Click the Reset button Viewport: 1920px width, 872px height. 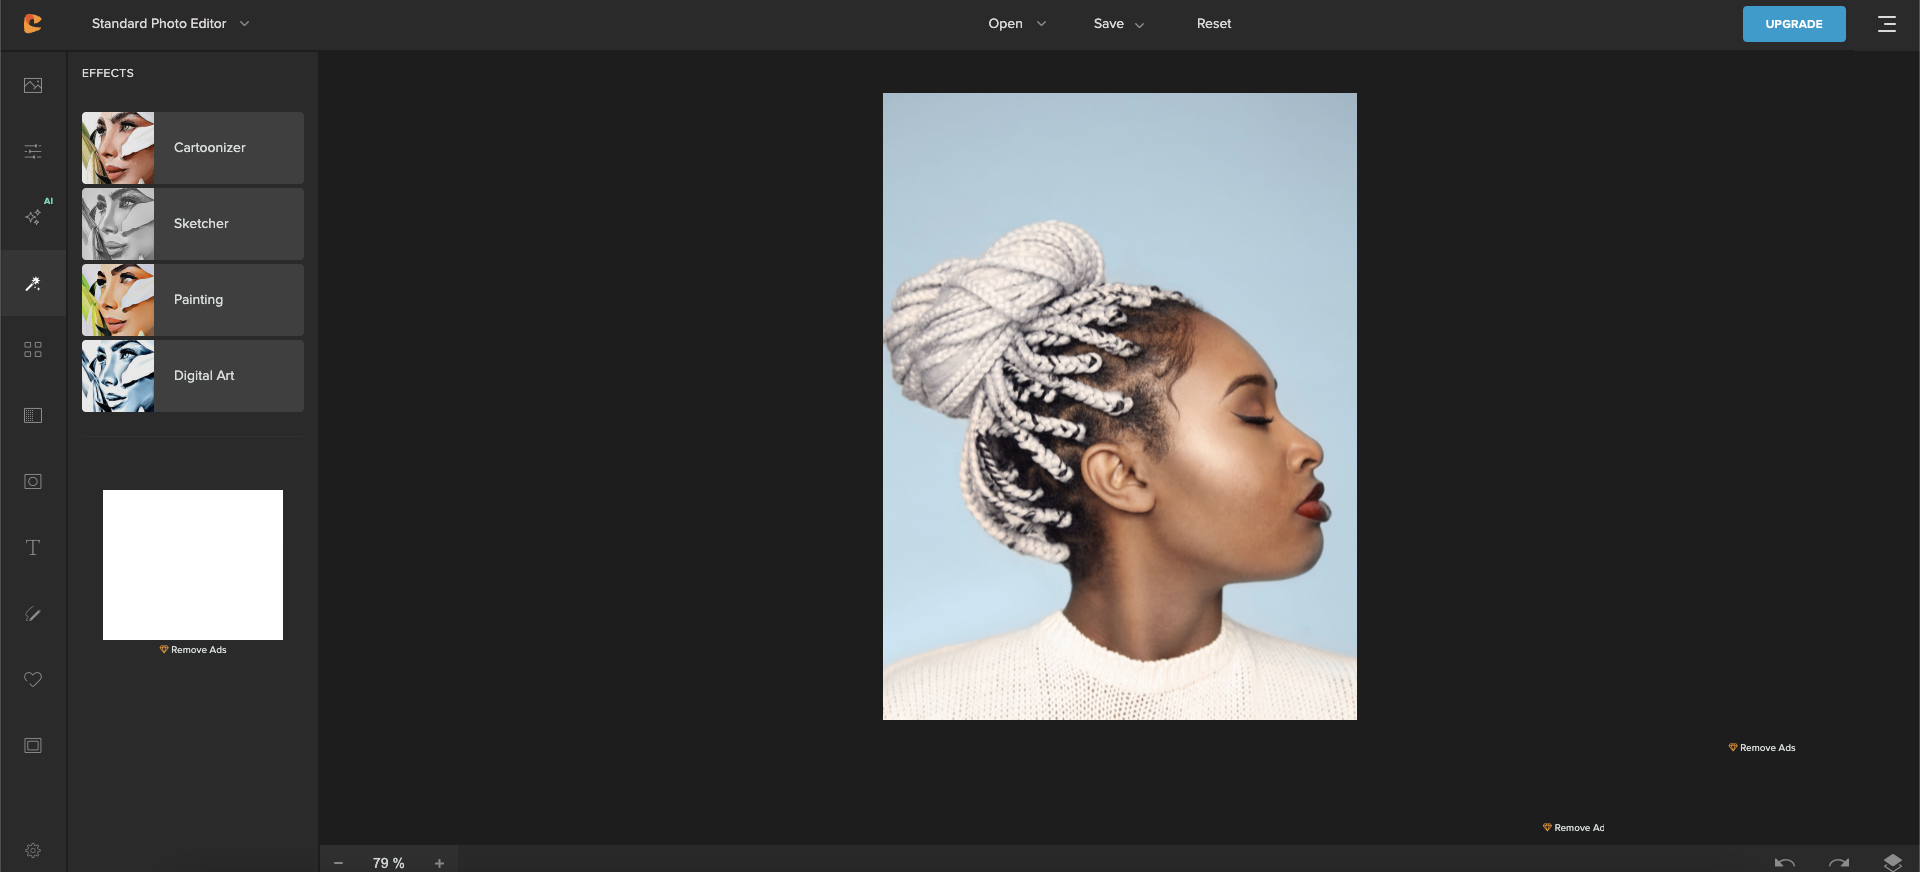(1214, 23)
